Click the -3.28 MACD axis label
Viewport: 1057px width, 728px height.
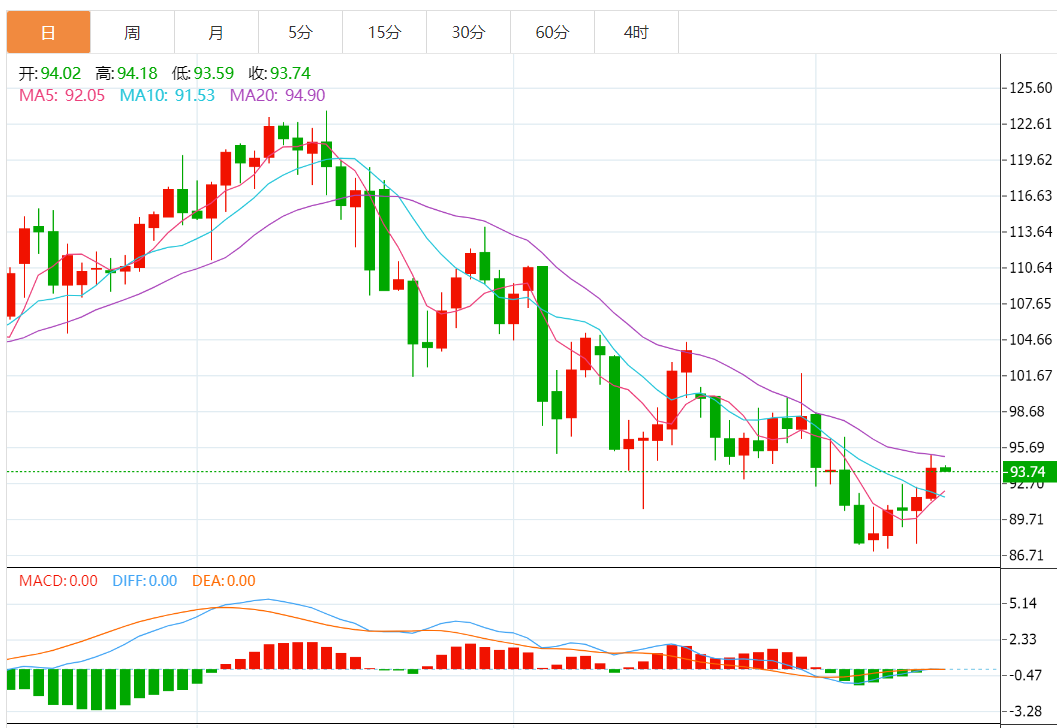tap(1025, 711)
